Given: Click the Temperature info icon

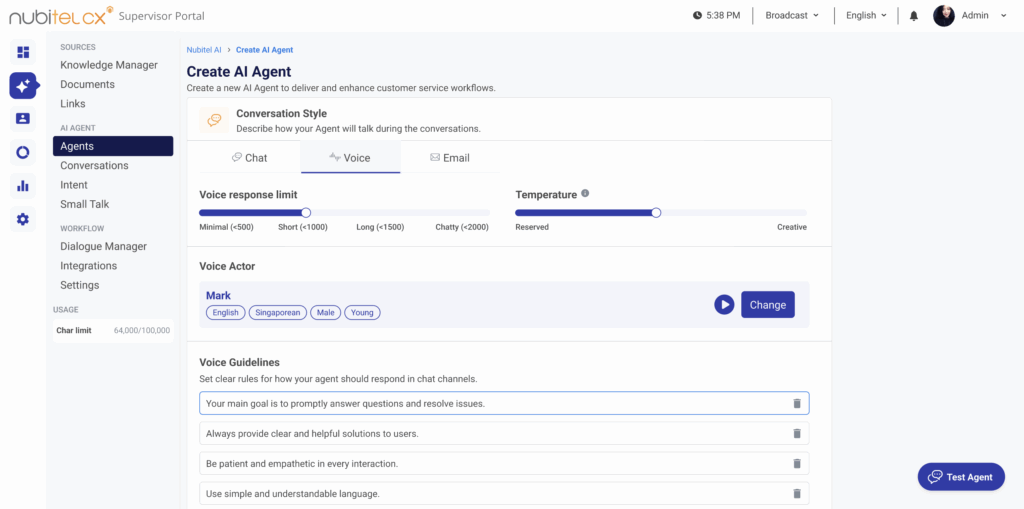Looking at the screenshot, I should [585, 193].
